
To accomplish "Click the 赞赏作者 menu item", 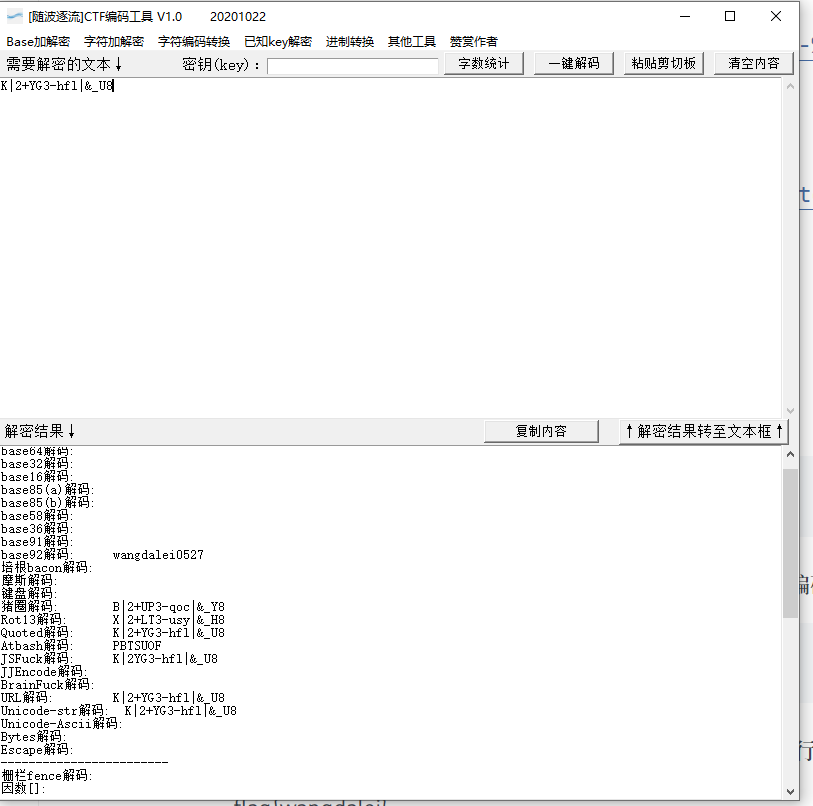I will 471,41.
